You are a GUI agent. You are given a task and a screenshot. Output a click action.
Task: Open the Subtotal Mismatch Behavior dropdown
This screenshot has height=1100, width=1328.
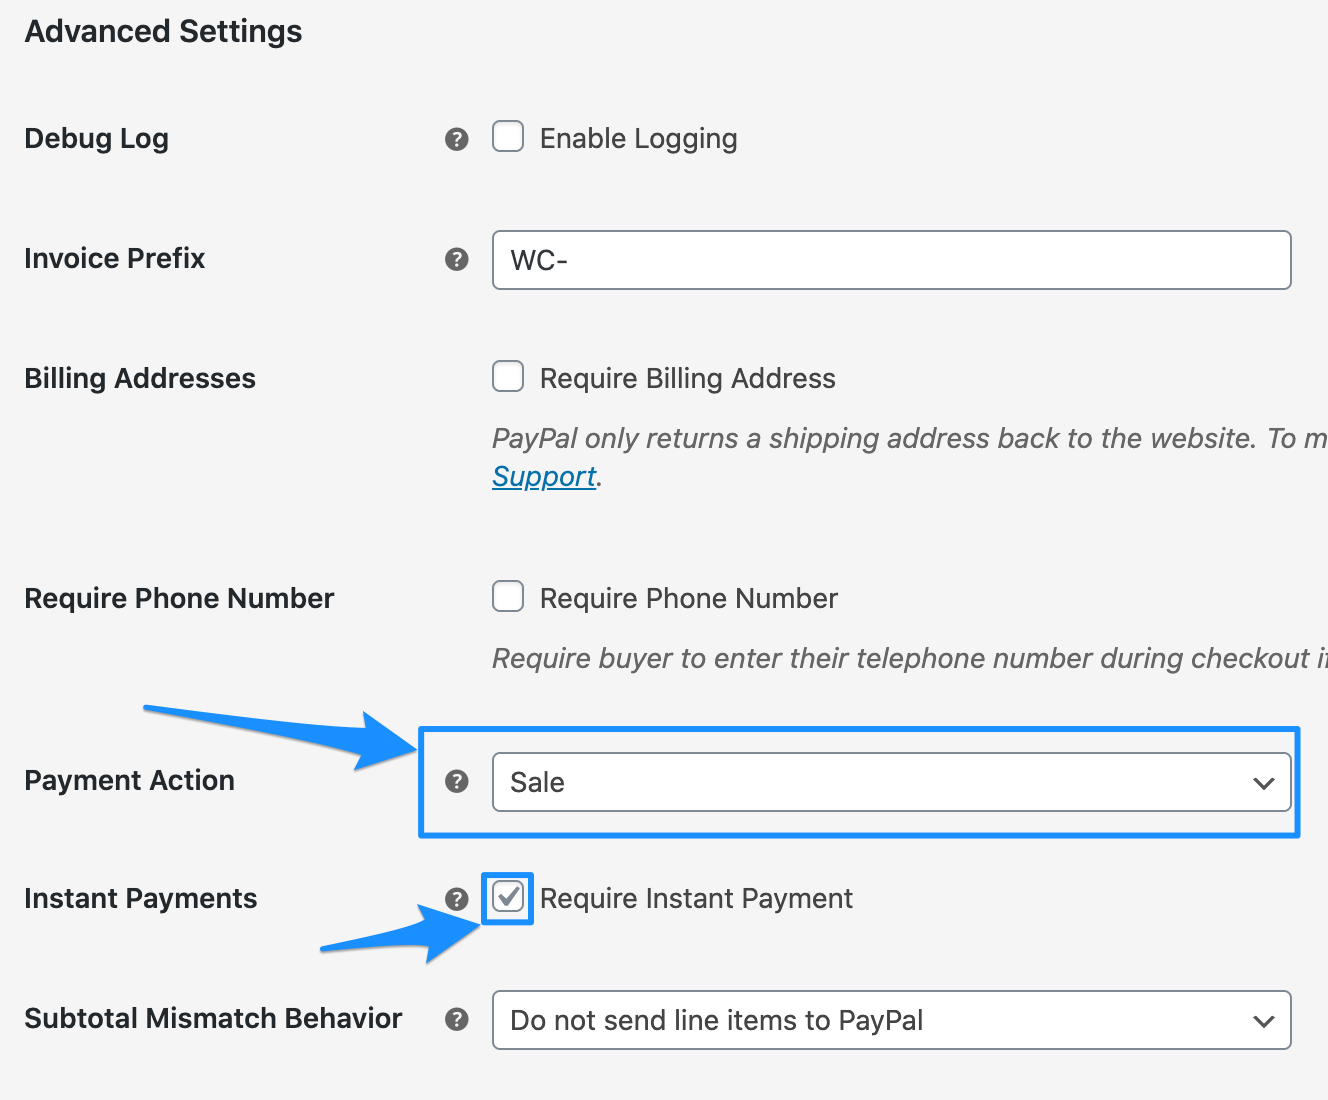pyautogui.click(x=890, y=1020)
